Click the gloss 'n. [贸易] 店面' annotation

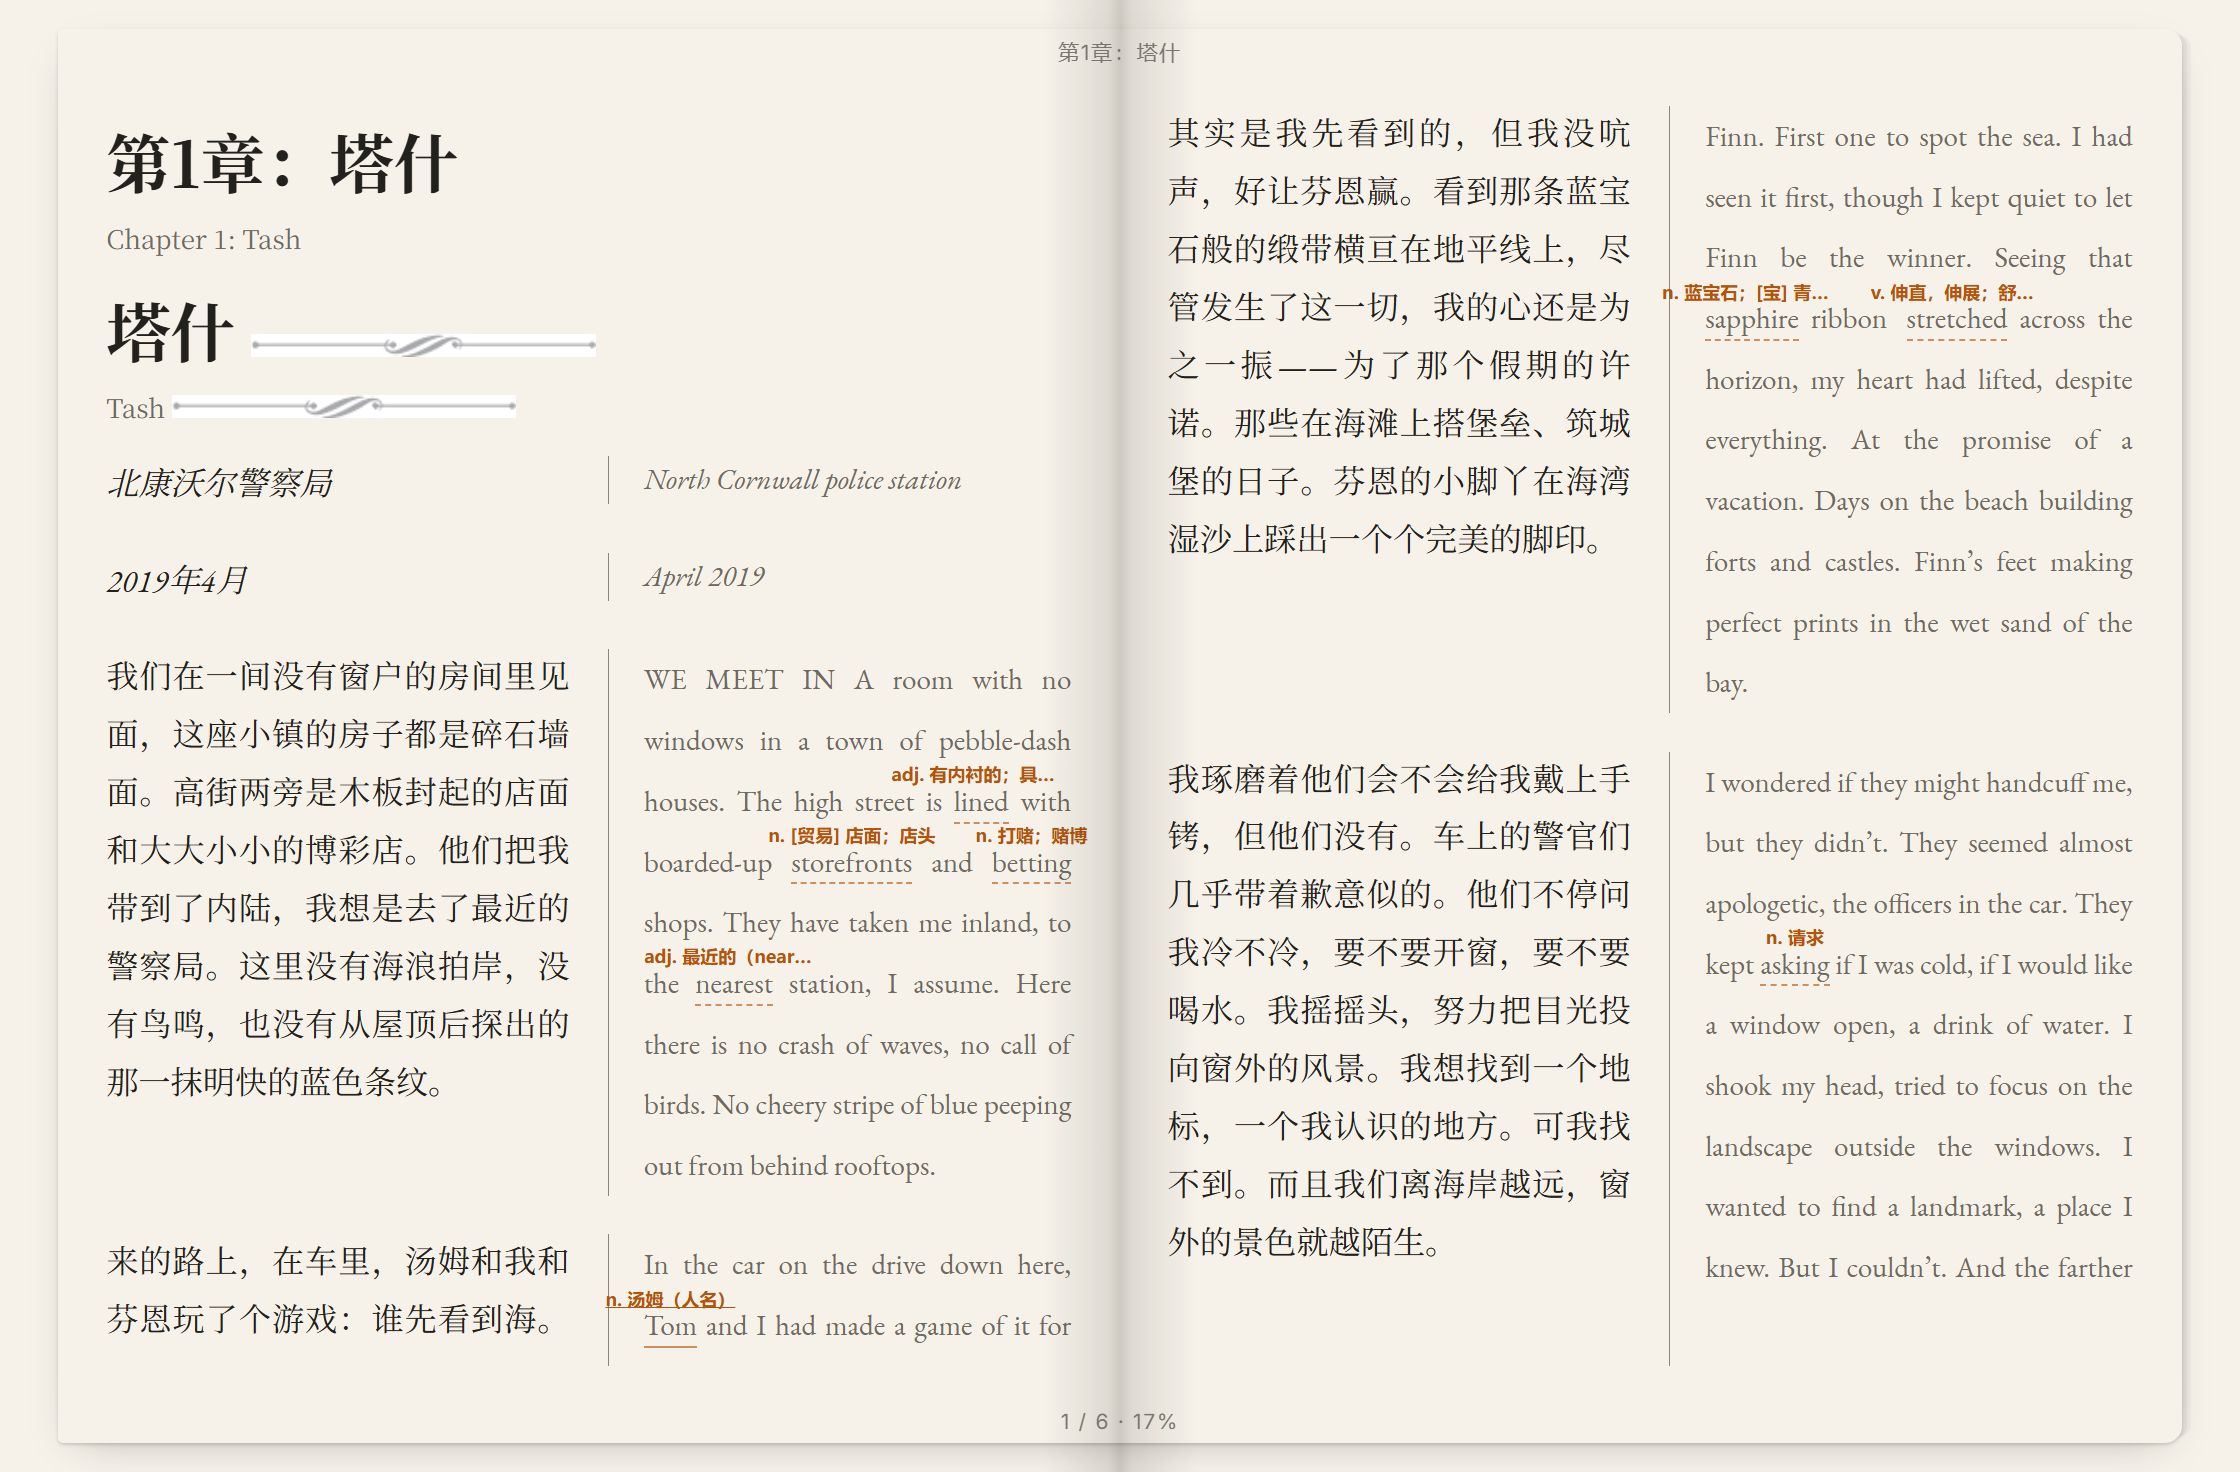(851, 836)
